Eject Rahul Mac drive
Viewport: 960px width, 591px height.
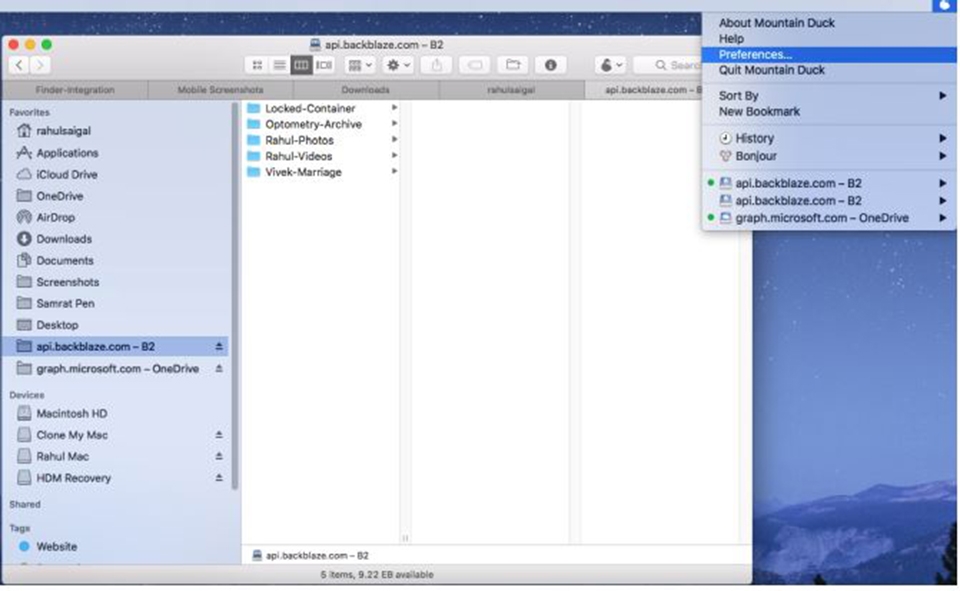pyautogui.click(x=219, y=456)
